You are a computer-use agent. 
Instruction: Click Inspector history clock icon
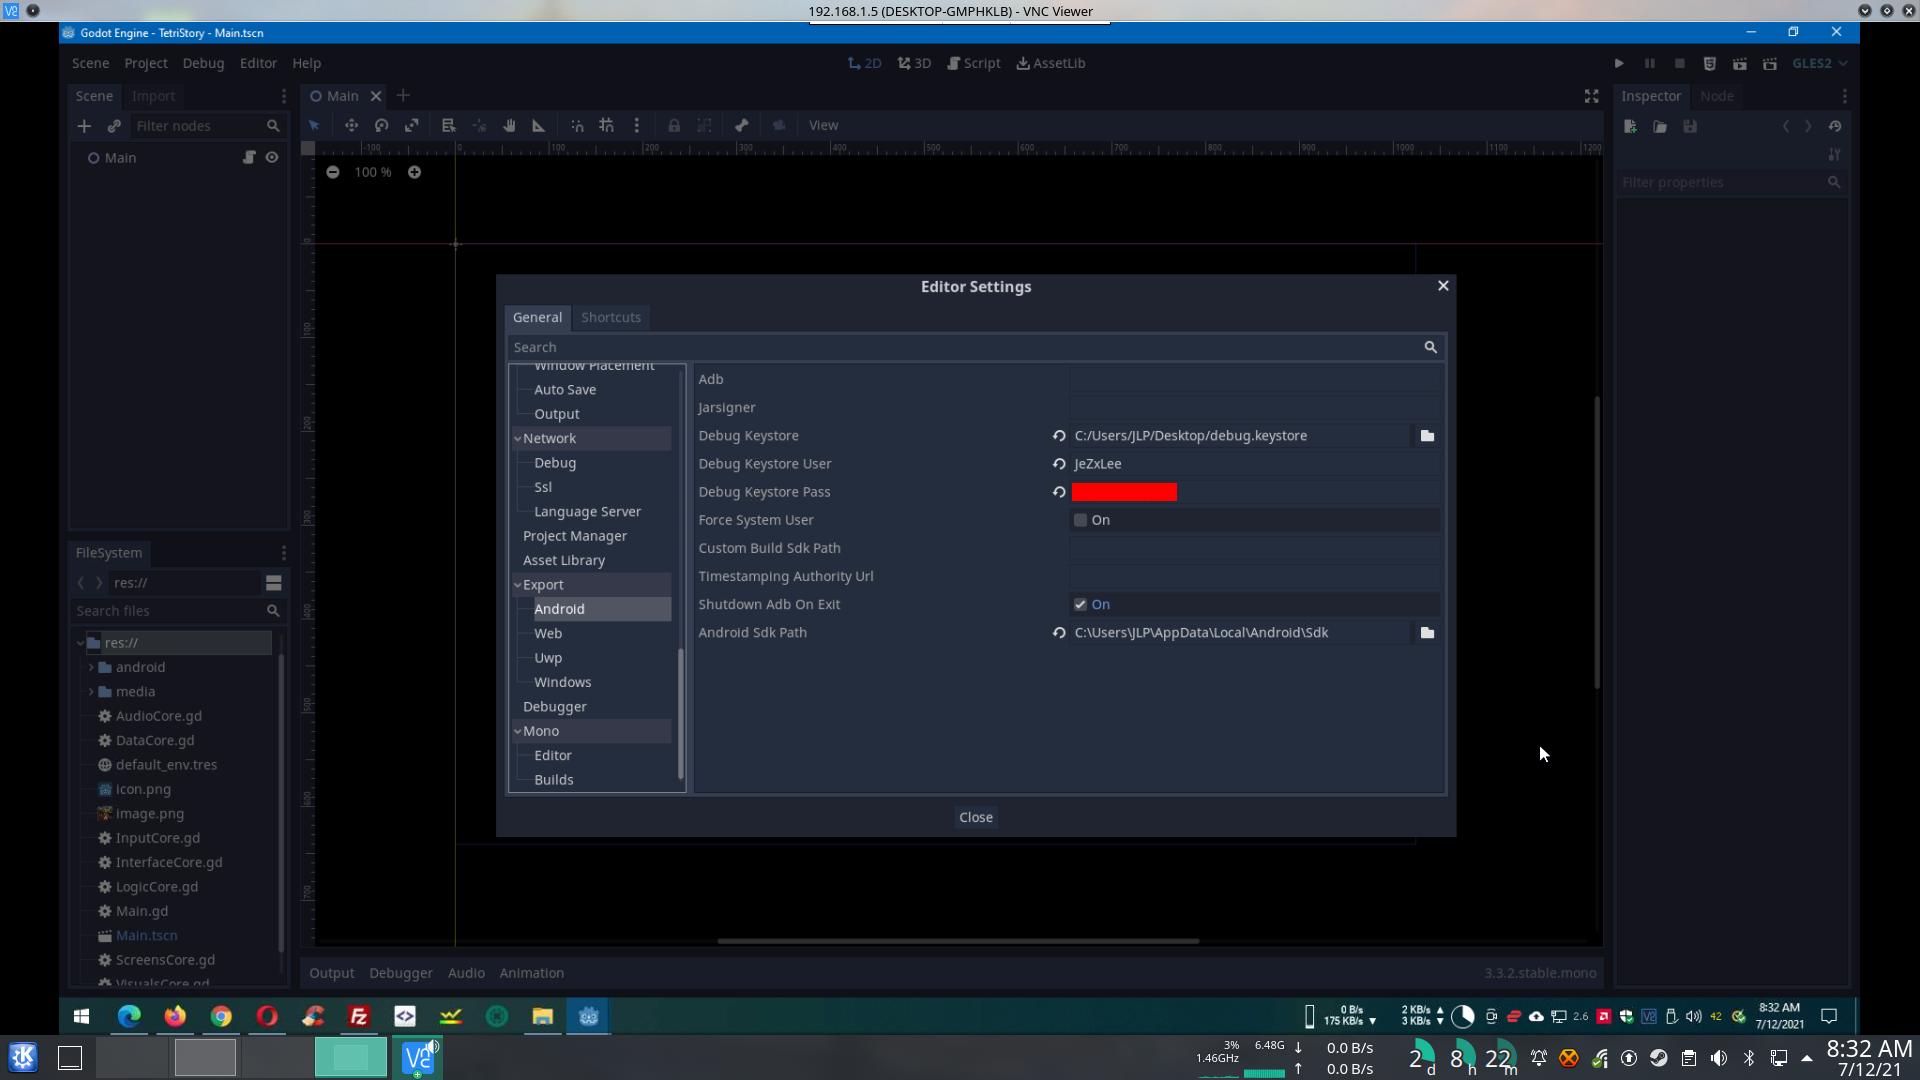pos(1835,126)
